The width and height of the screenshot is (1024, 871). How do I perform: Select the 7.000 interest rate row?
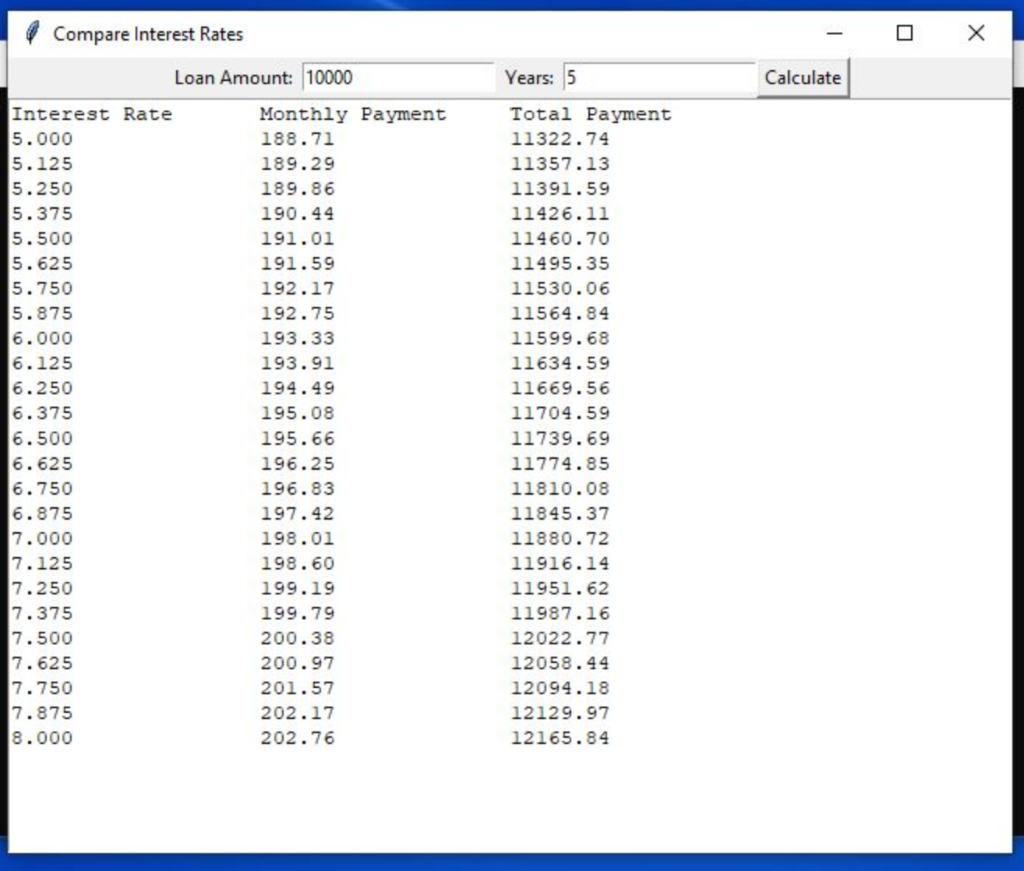coord(42,538)
